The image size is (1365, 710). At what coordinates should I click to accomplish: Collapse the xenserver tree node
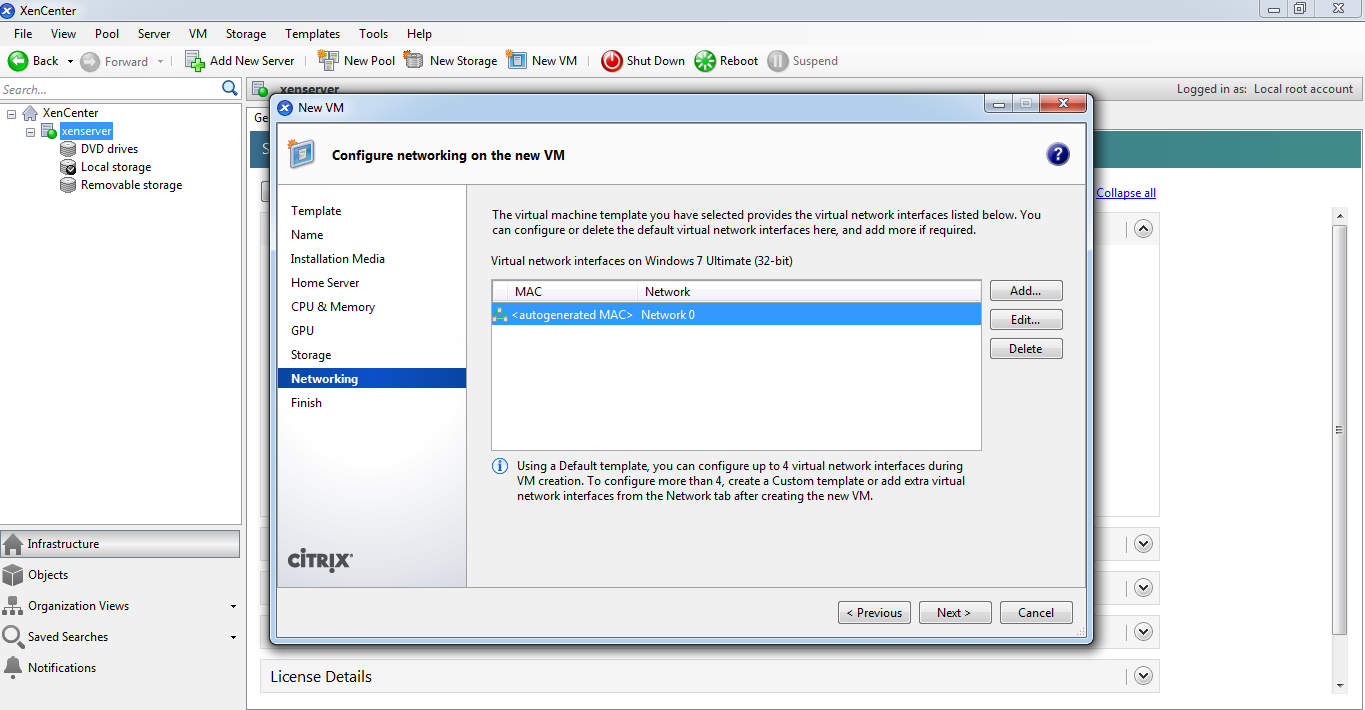[x=30, y=131]
